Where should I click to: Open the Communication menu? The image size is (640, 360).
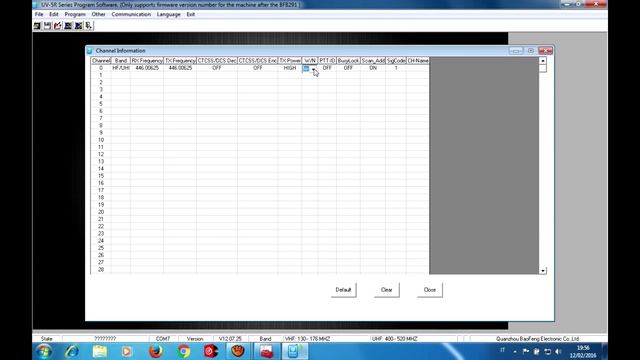(131, 14)
